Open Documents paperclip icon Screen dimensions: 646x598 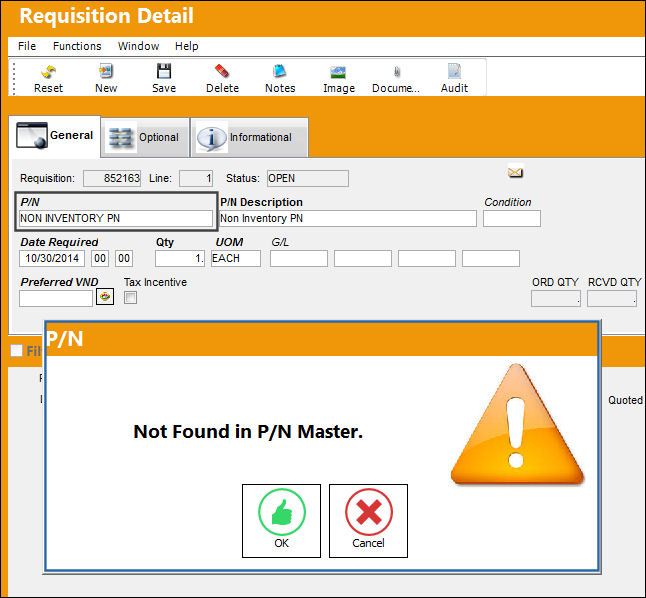coord(396,72)
